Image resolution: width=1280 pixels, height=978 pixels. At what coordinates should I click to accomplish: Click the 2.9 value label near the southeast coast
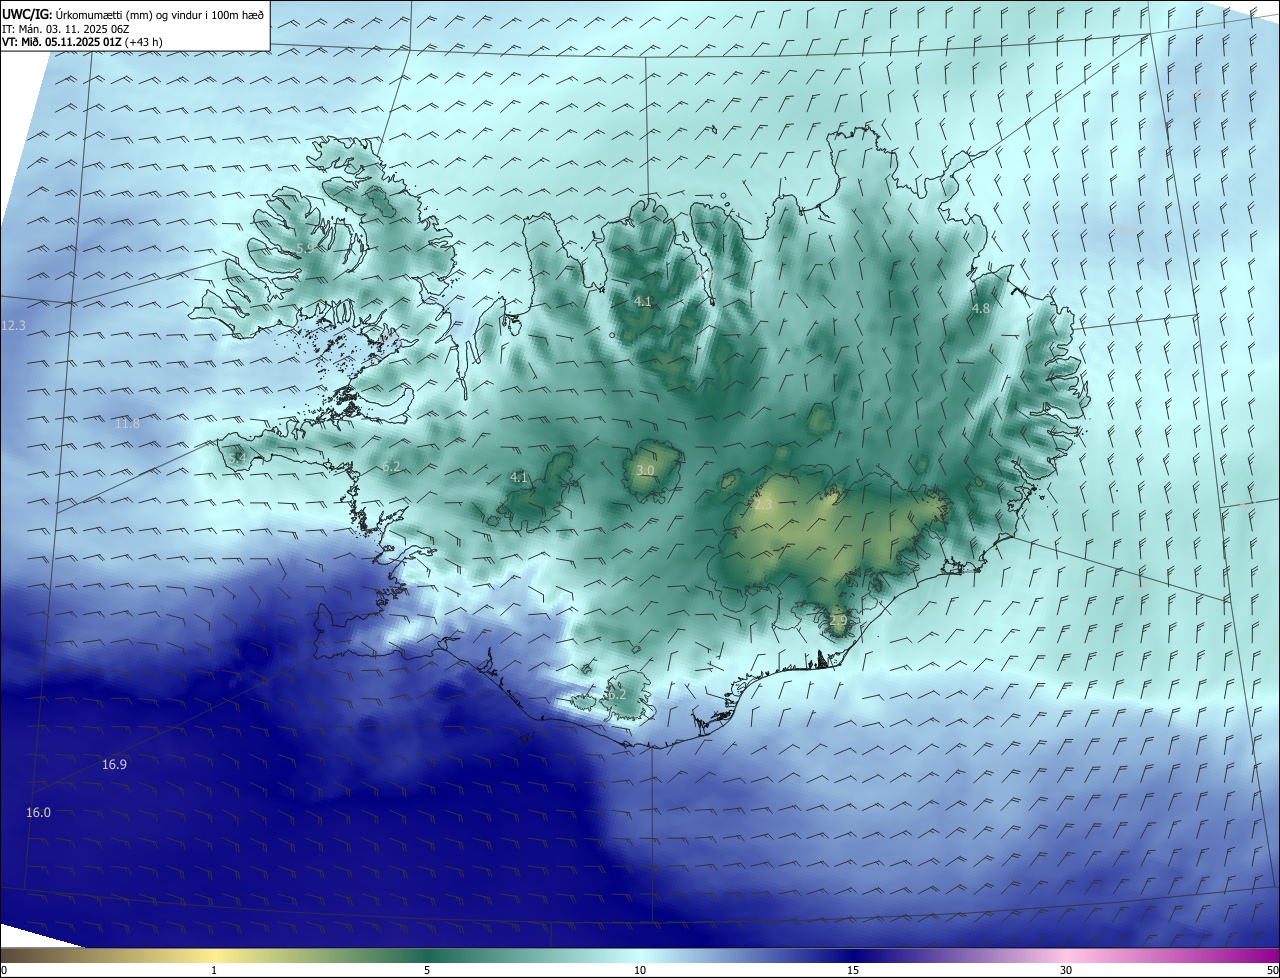pyautogui.click(x=838, y=621)
